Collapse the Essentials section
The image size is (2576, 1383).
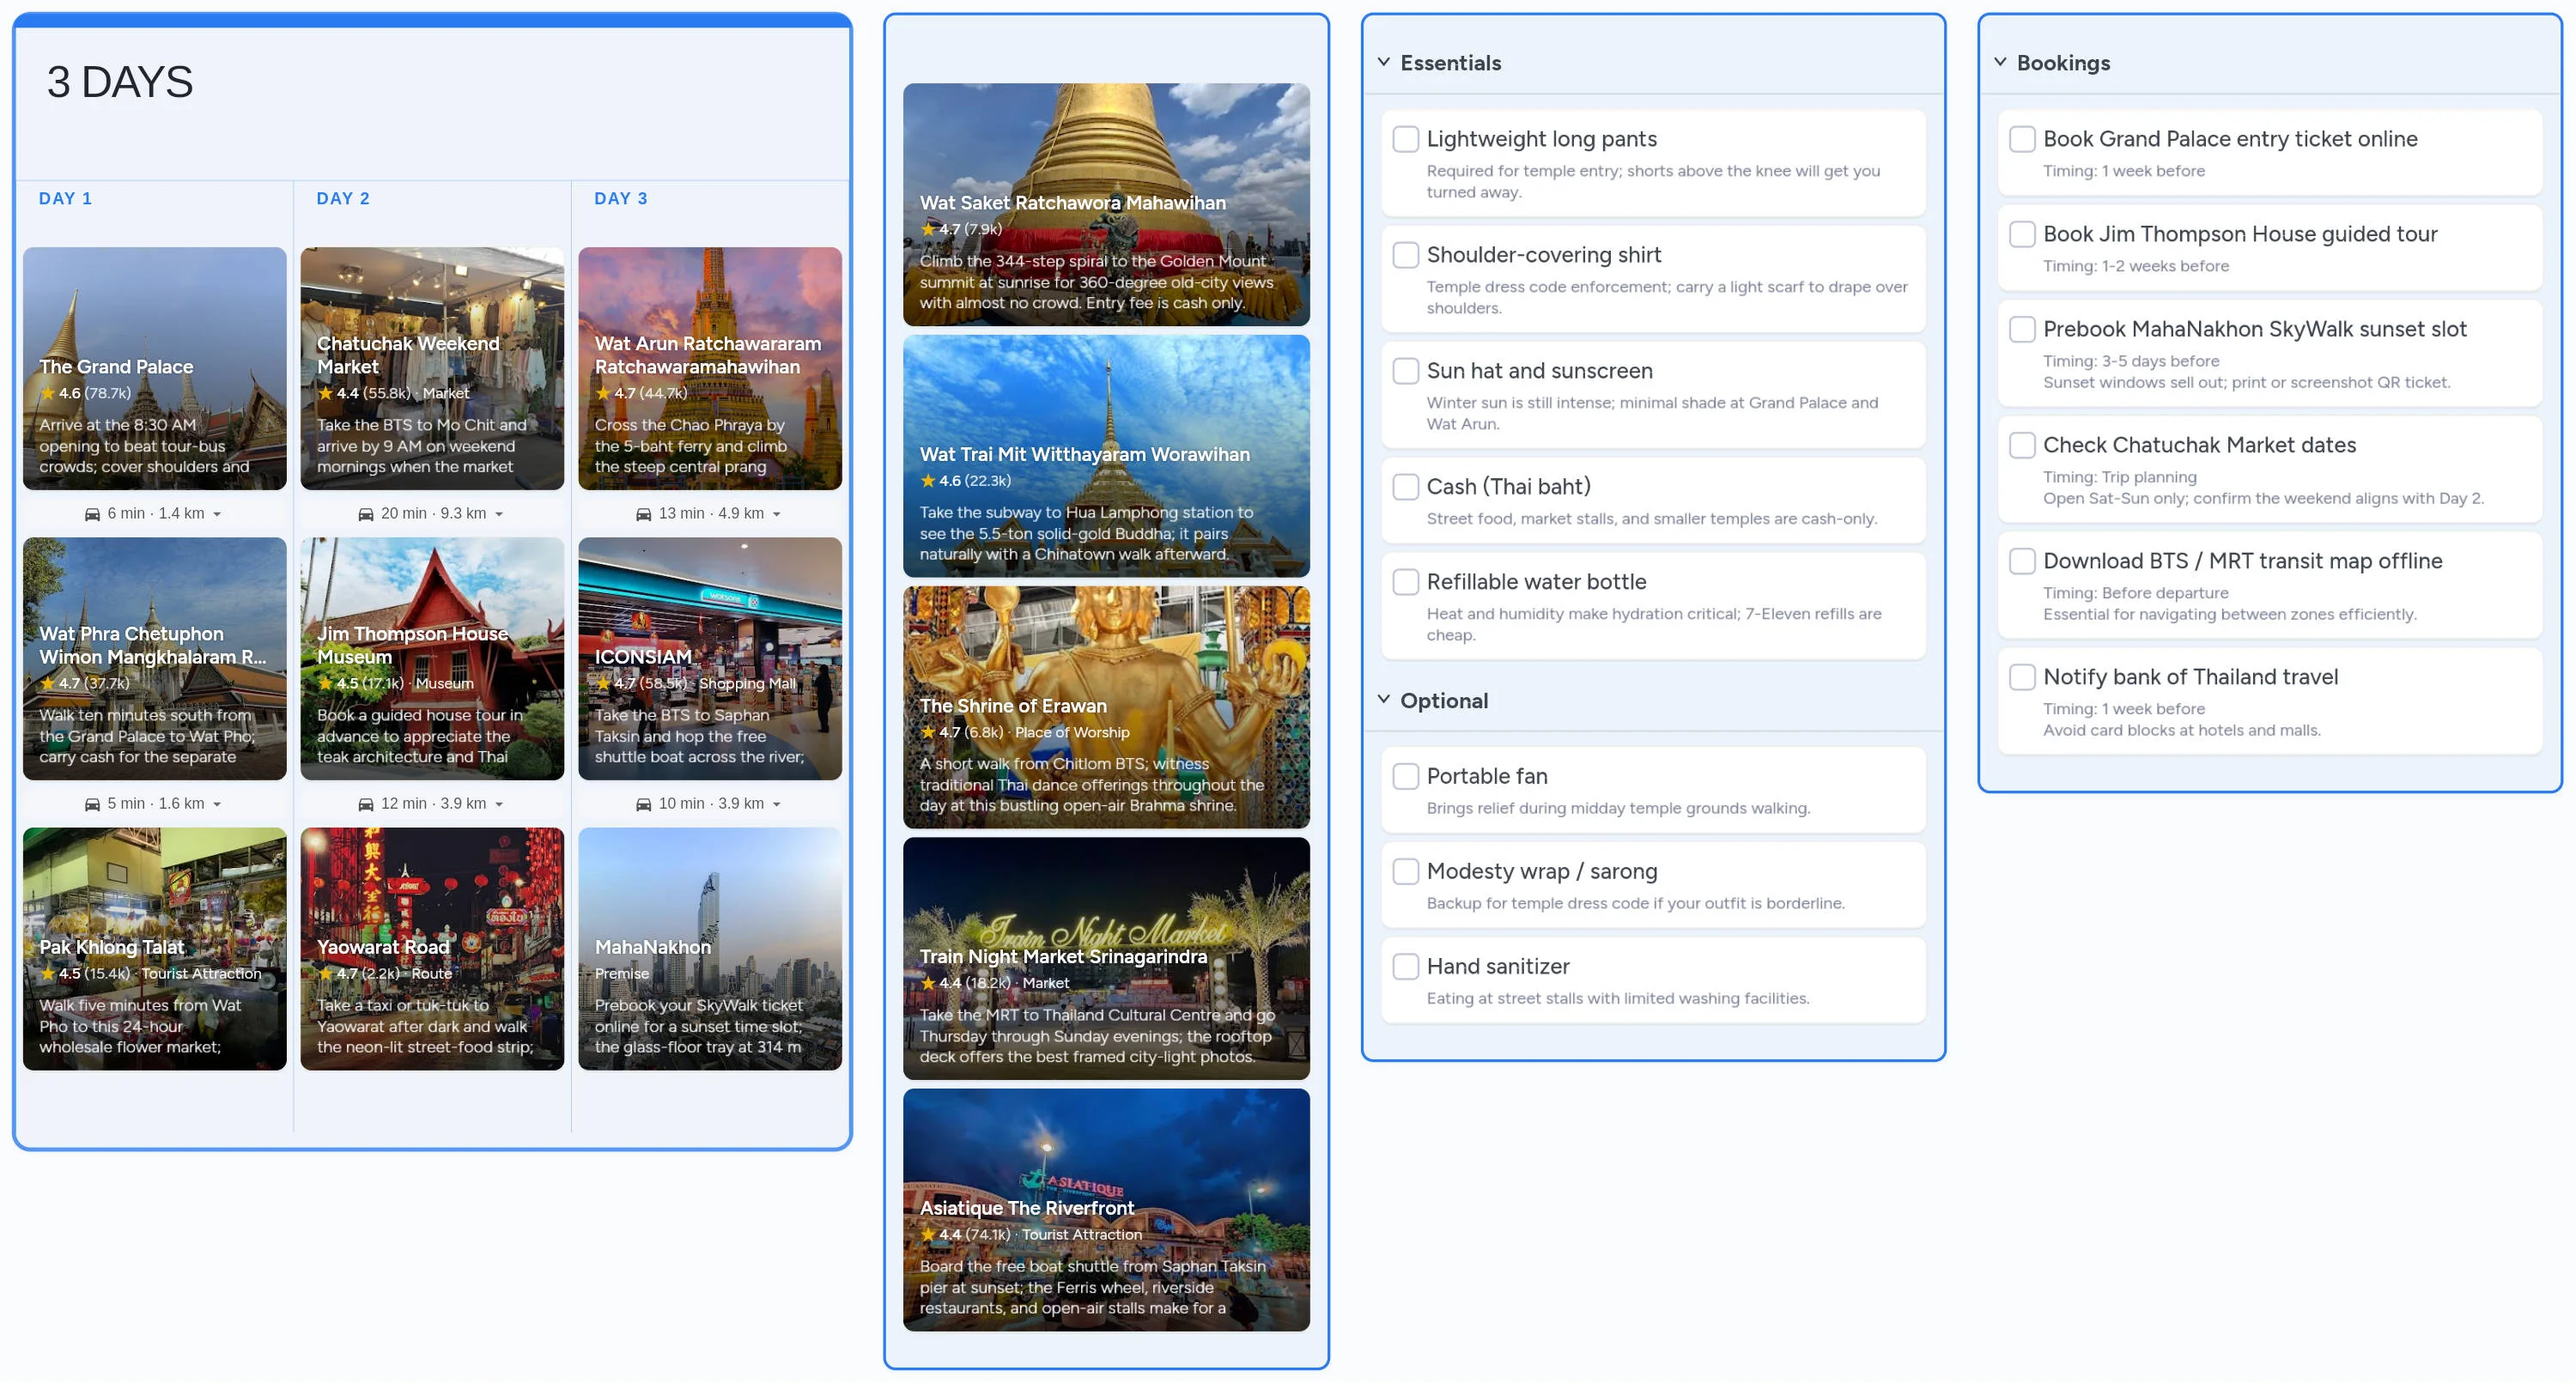1384,62
